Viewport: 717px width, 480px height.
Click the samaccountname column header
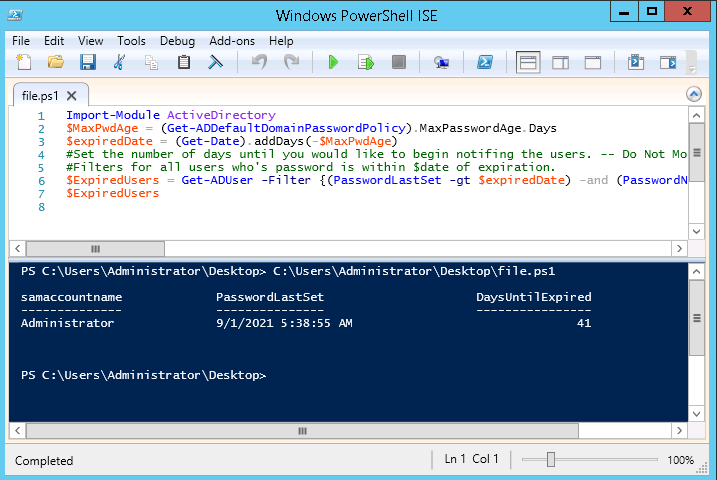click(71, 297)
